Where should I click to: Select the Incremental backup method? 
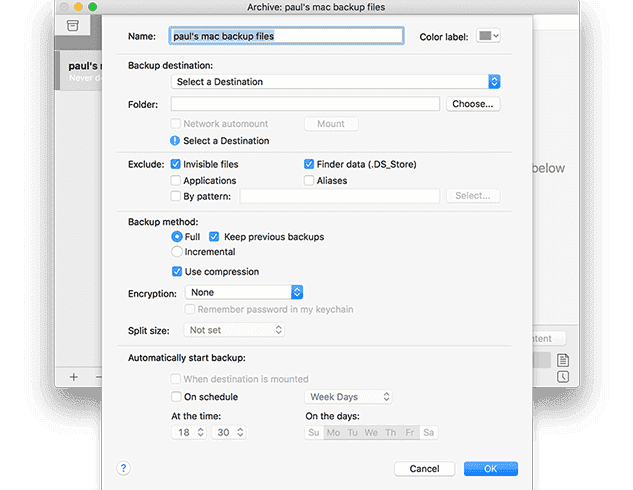coord(177,252)
